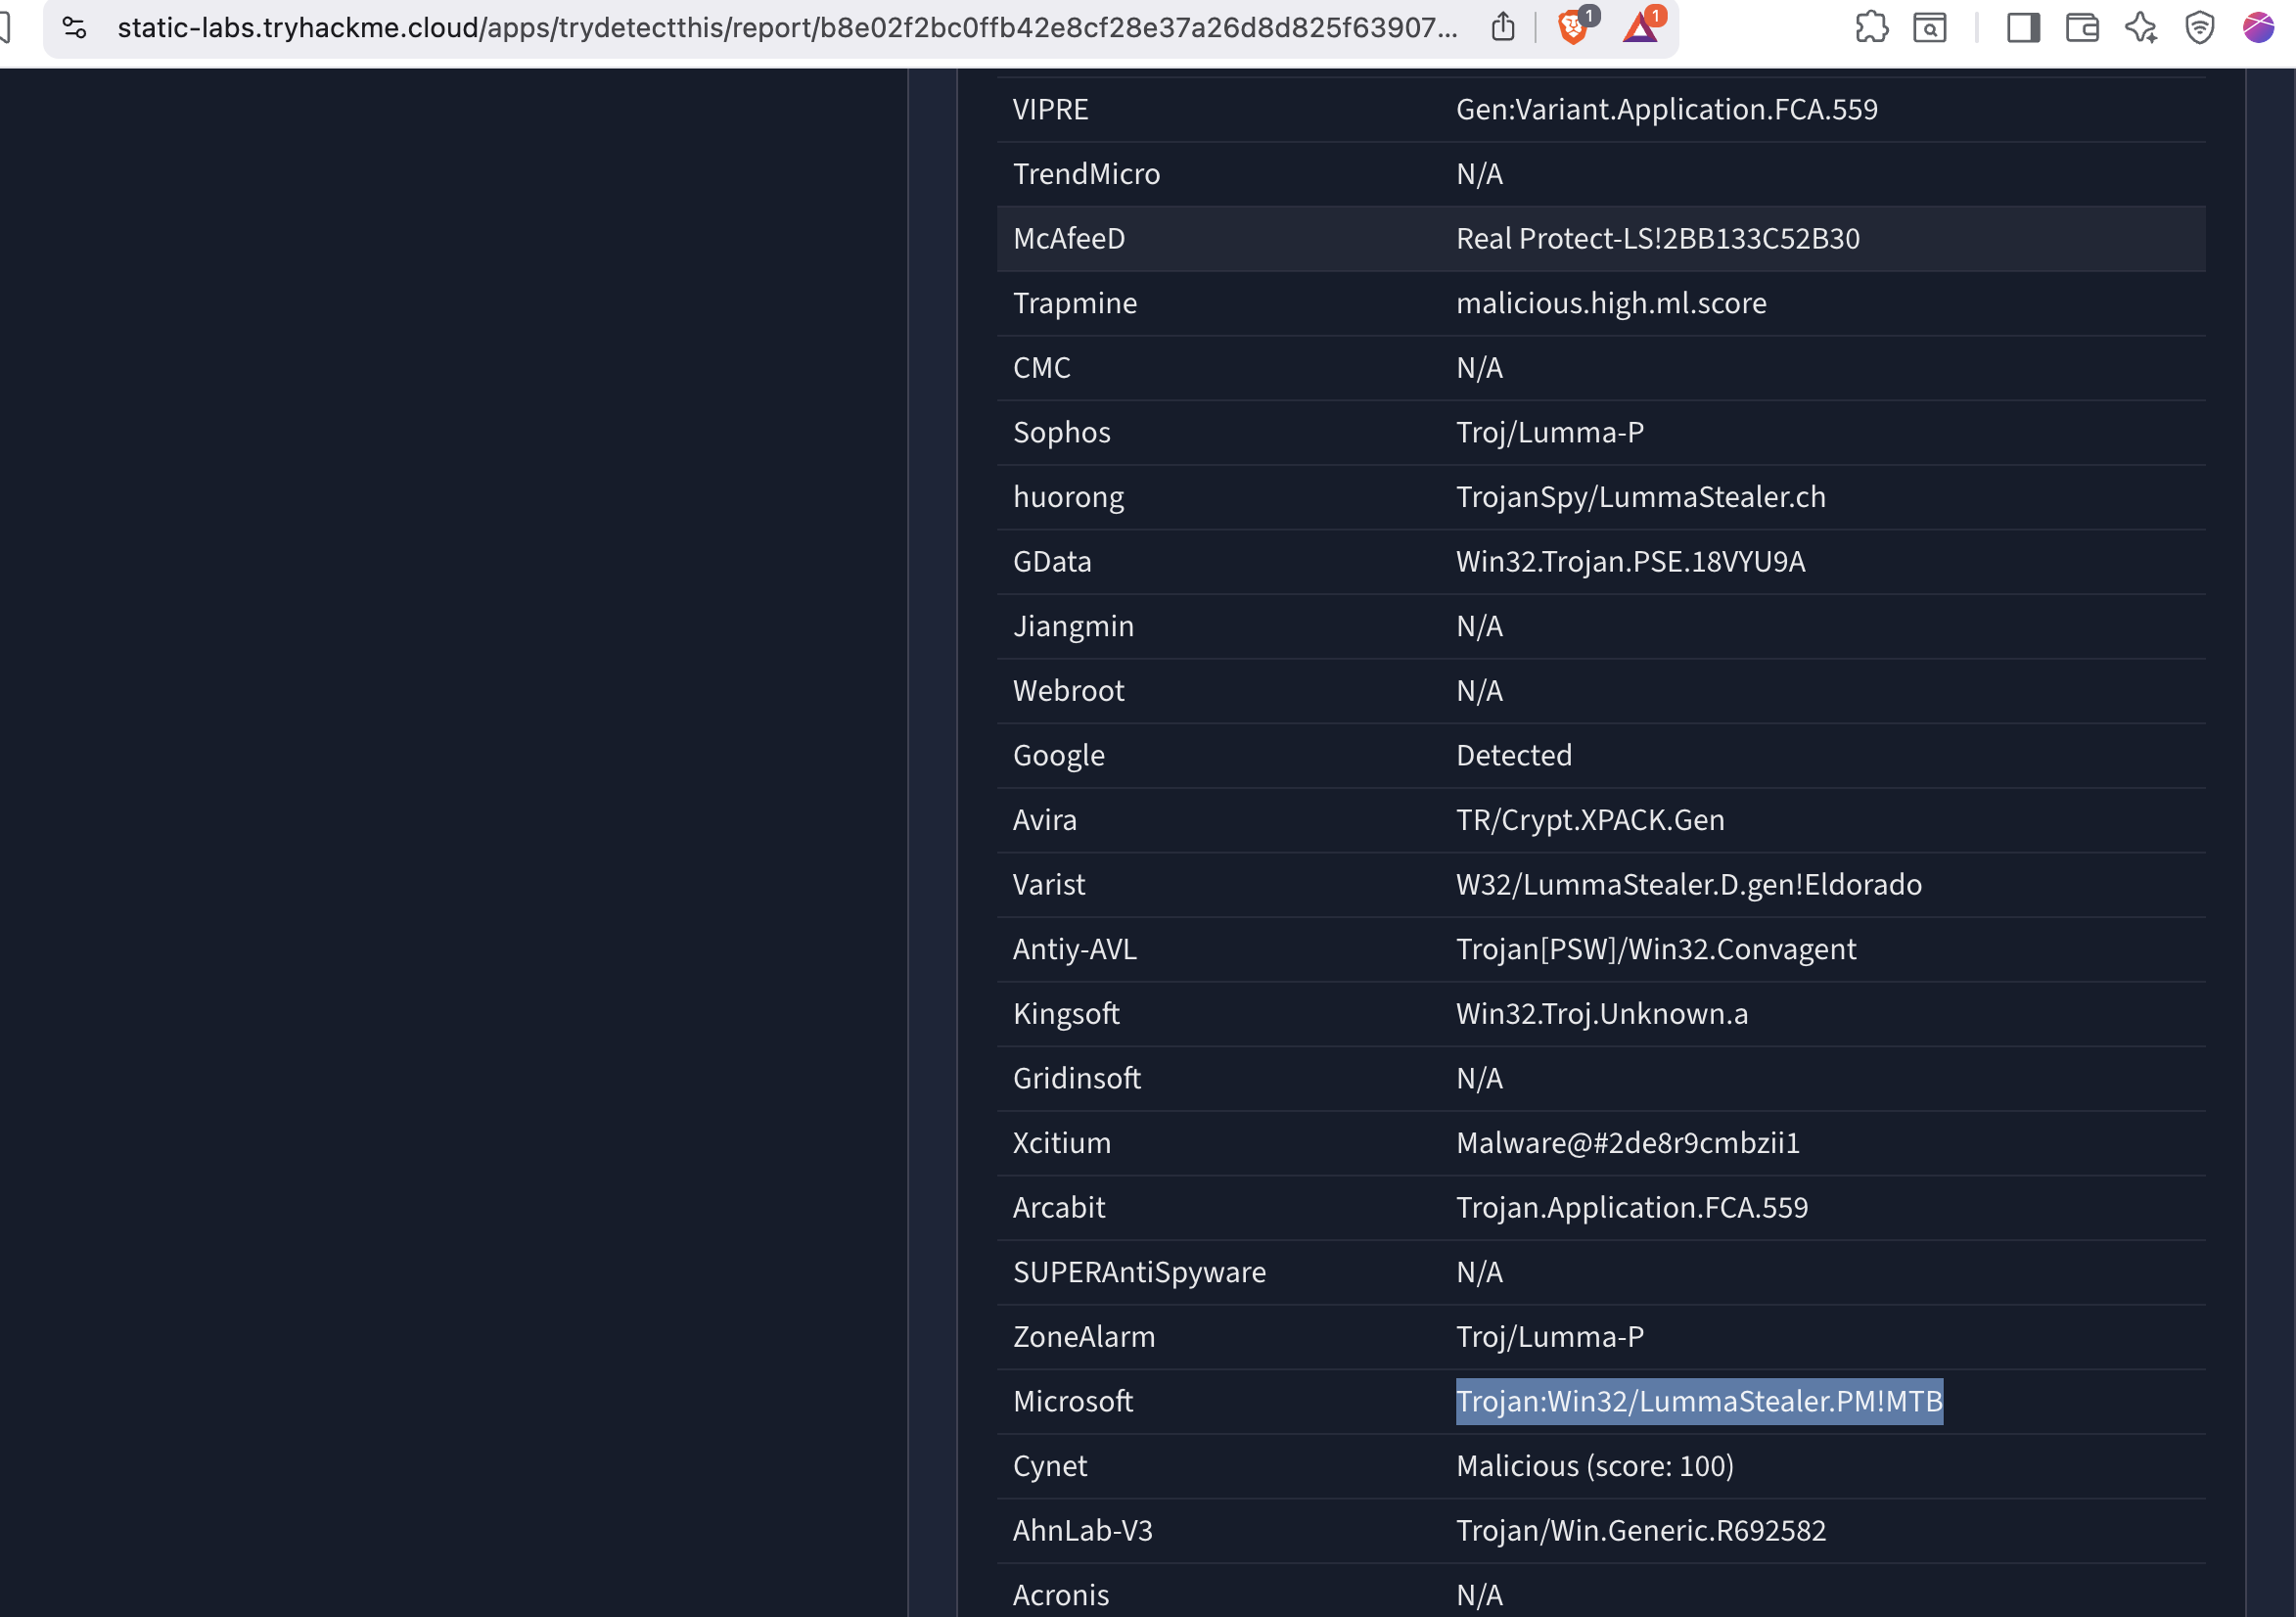Click the Cynet Malicious score row
The width and height of the screenshot is (2296, 1617).
[x=1601, y=1466]
